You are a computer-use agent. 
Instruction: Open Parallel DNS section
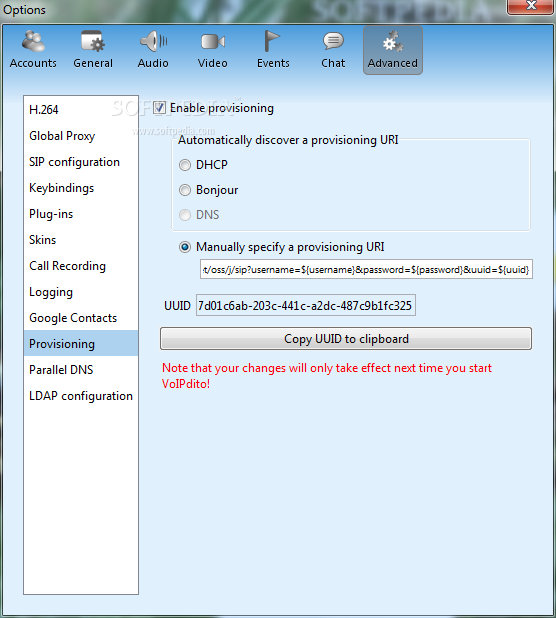pyautogui.click(x=81, y=370)
